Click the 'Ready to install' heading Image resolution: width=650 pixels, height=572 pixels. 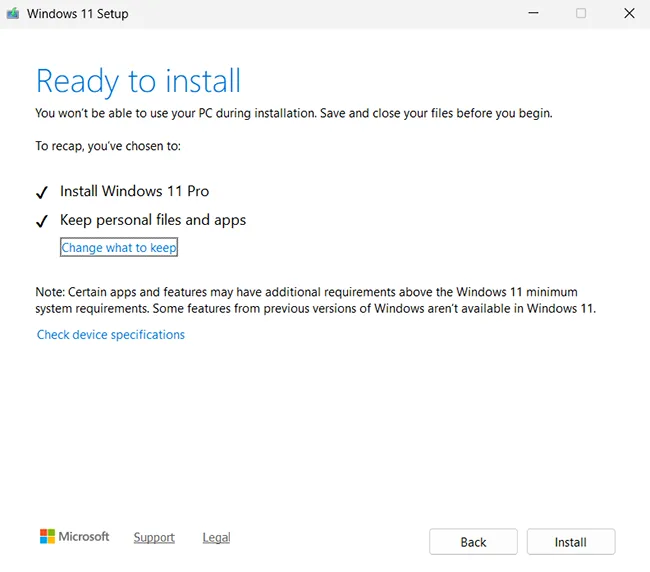point(138,82)
